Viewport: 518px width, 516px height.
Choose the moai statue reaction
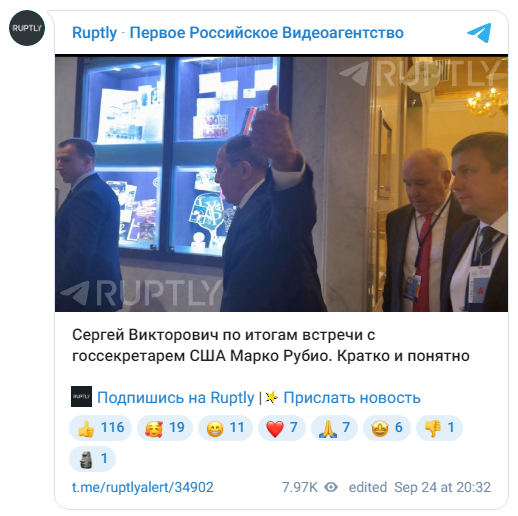[x=92, y=459]
